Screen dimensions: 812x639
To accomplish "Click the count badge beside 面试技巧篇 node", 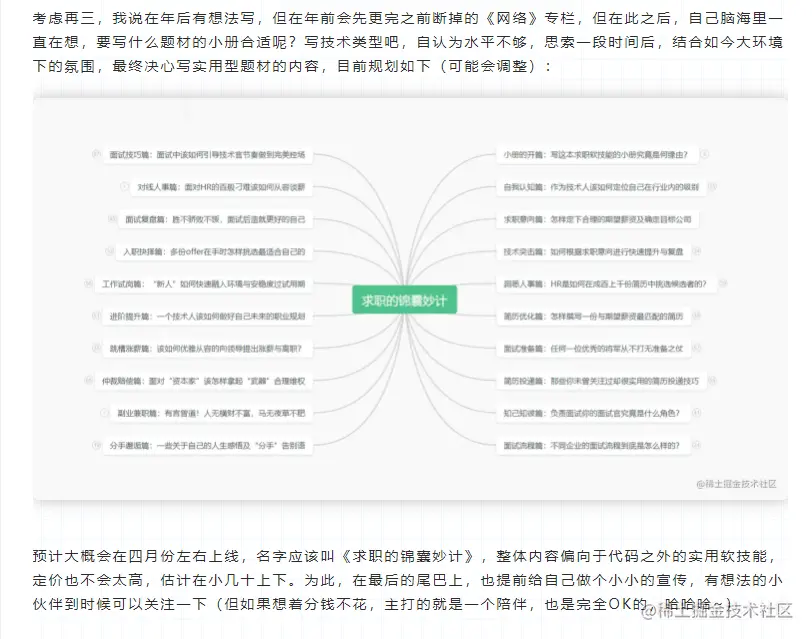I will tap(96, 154).
